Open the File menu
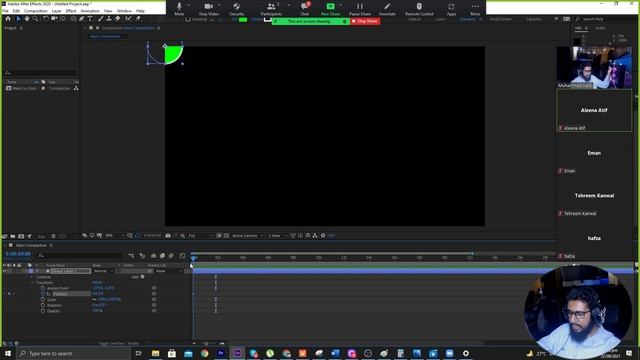The height and width of the screenshot is (360, 640). [x=5, y=11]
